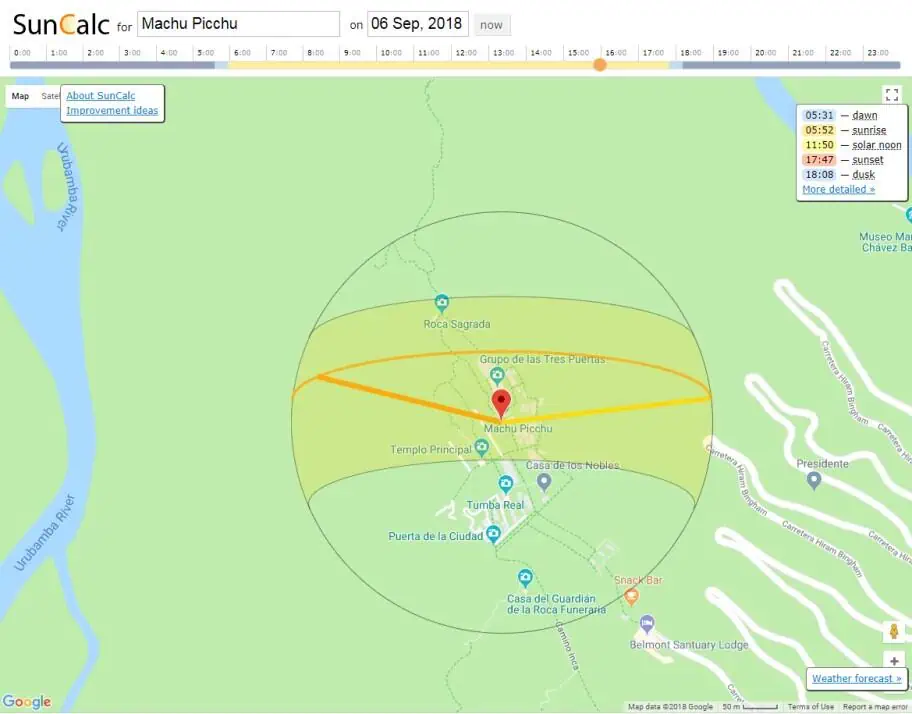Expand the More detailed sun times
This screenshot has height=714, width=912.
(x=838, y=189)
